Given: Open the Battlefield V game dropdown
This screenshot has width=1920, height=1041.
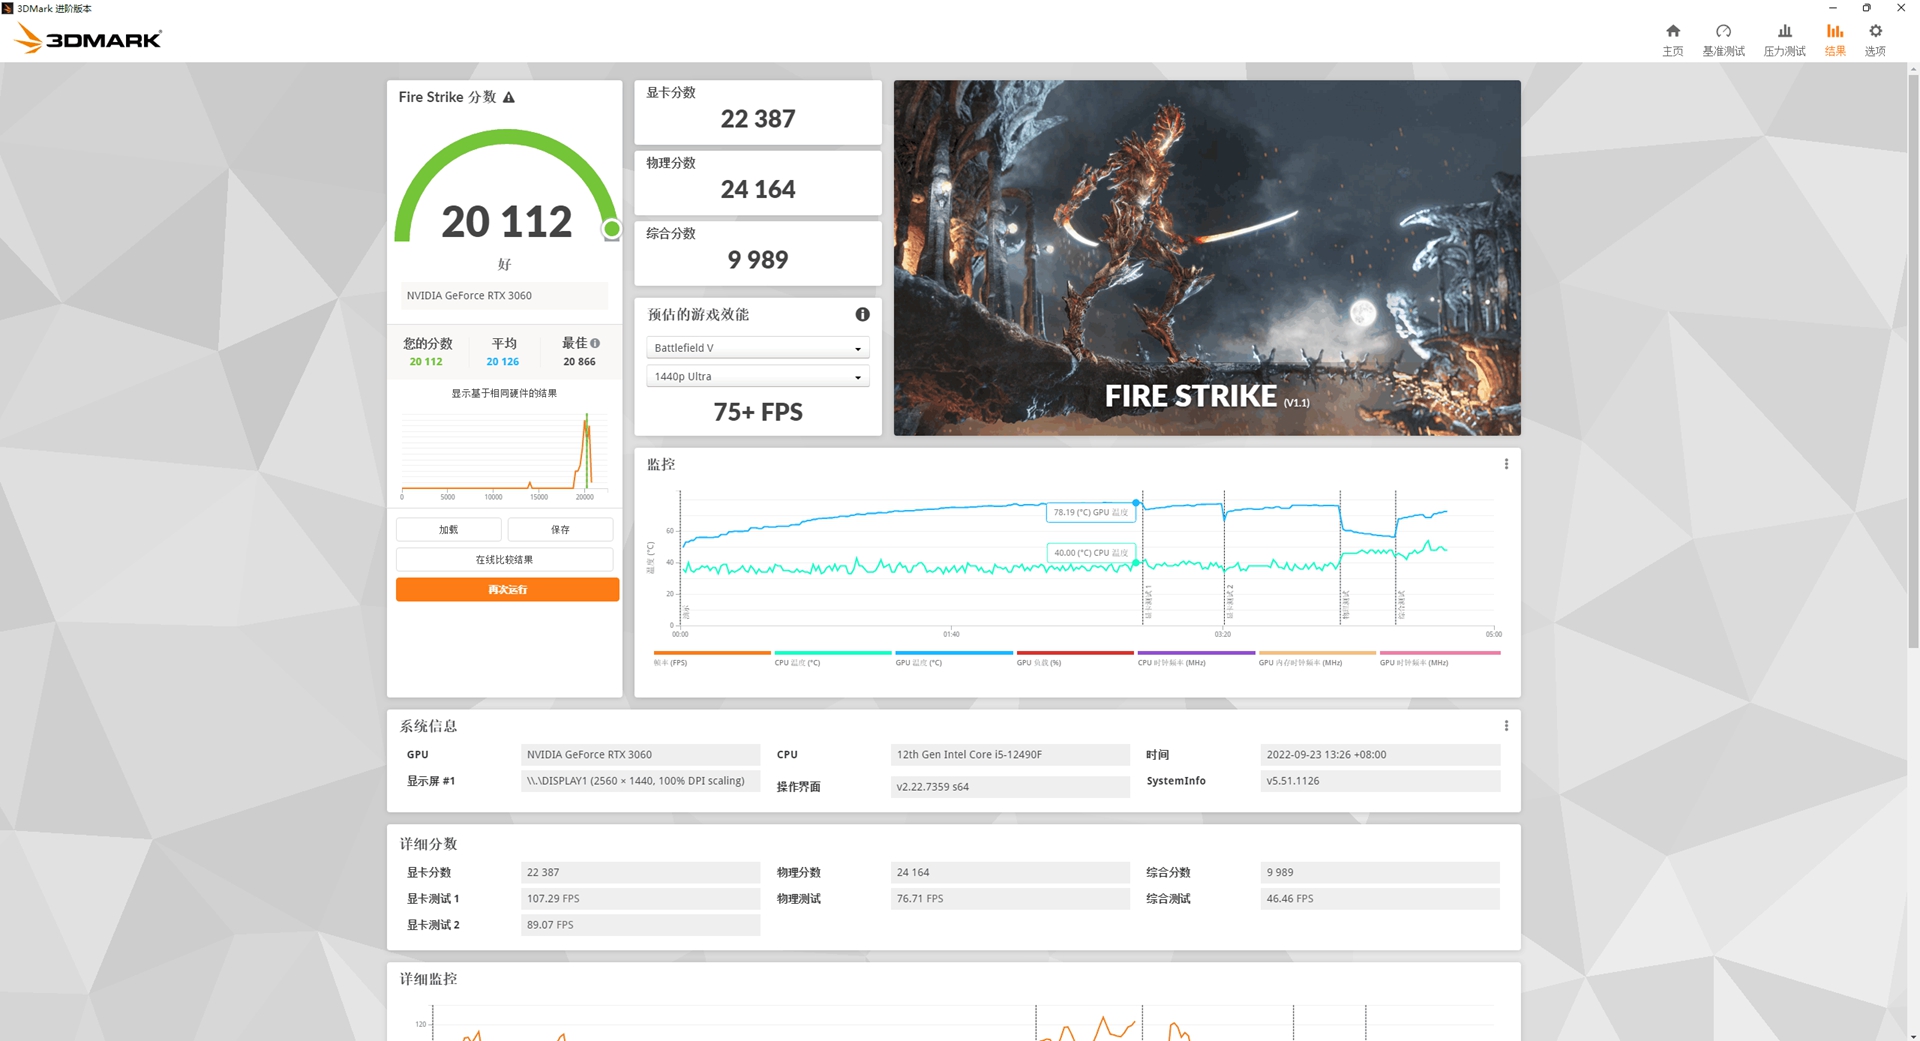Looking at the screenshot, I should pos(757,347).
